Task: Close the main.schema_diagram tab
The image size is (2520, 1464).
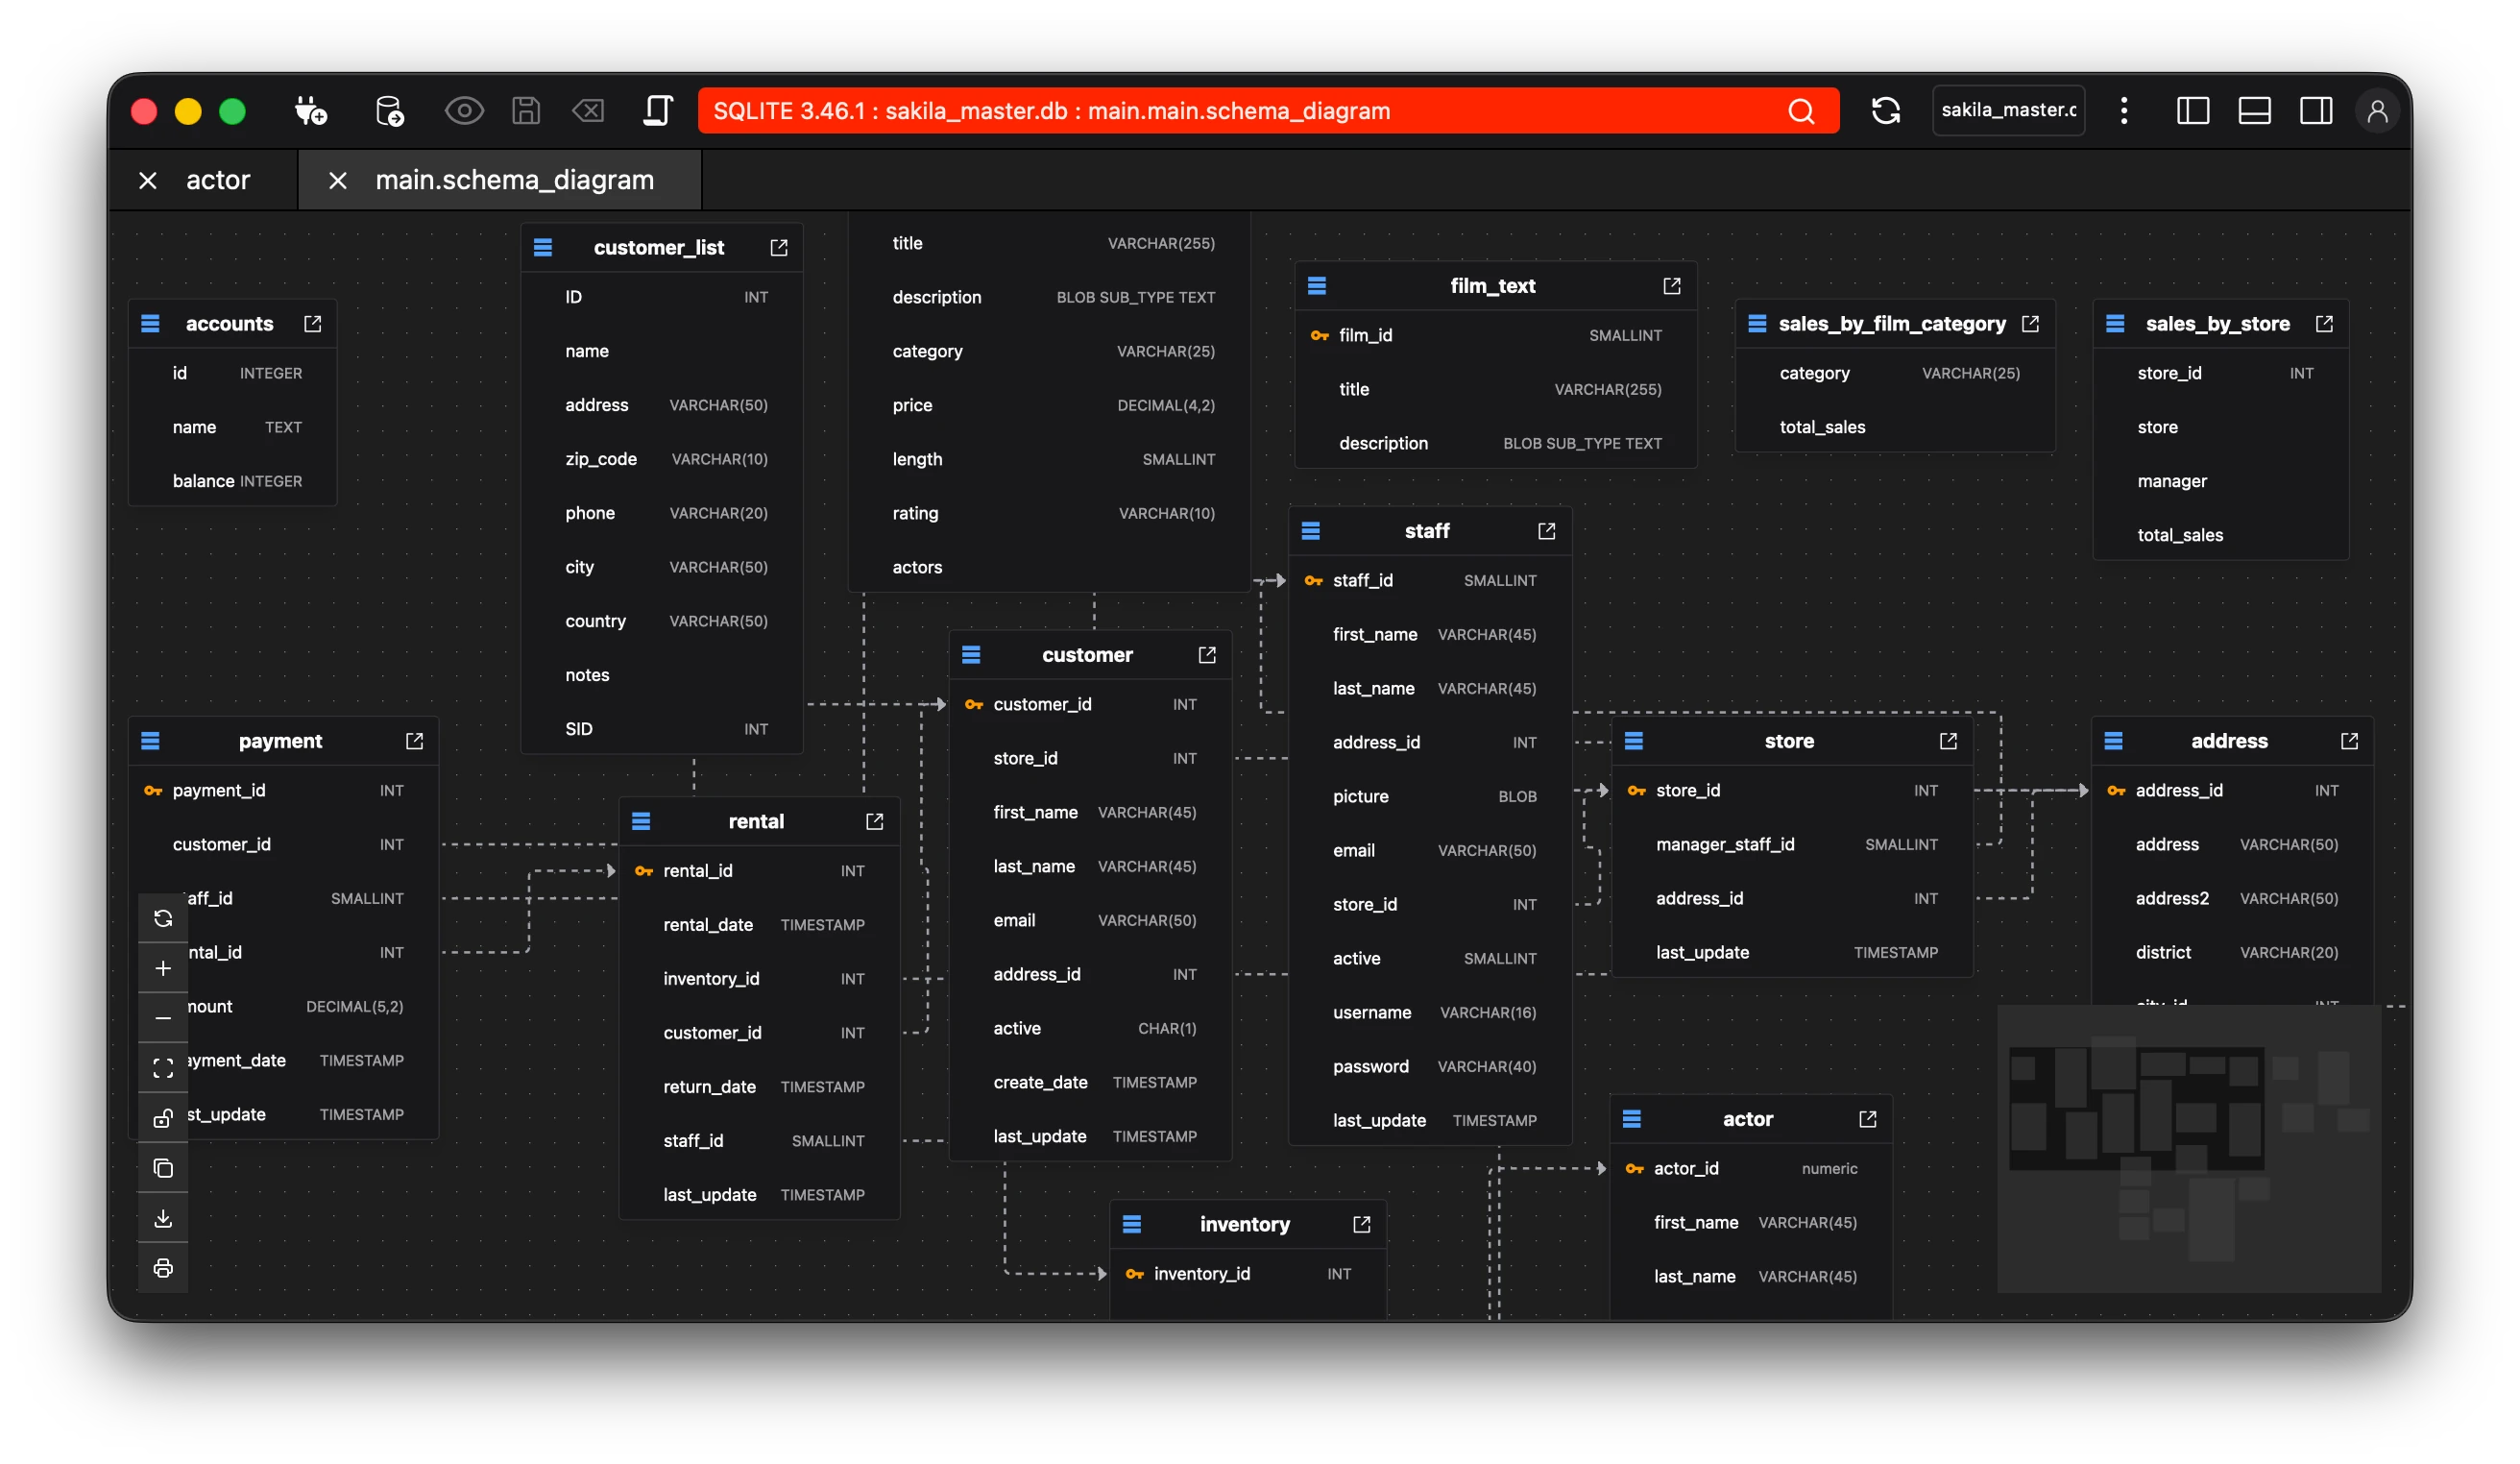Action: coord(338,181)
